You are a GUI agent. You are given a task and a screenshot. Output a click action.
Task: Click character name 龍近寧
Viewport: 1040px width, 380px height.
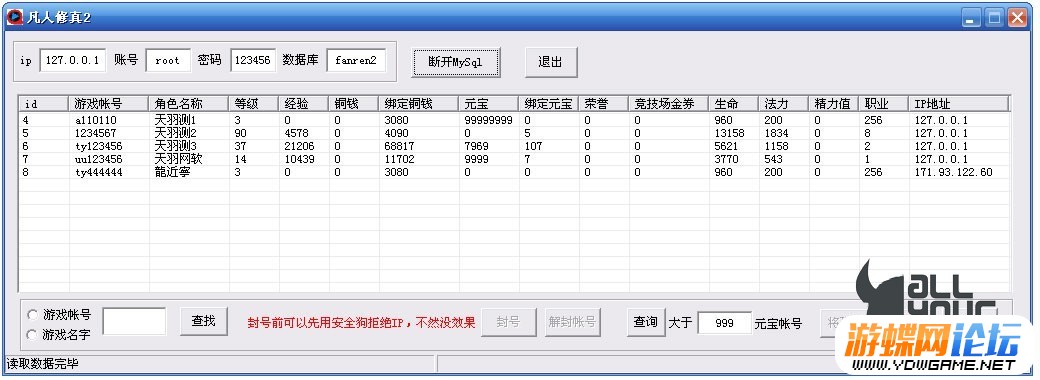(172, 172)
